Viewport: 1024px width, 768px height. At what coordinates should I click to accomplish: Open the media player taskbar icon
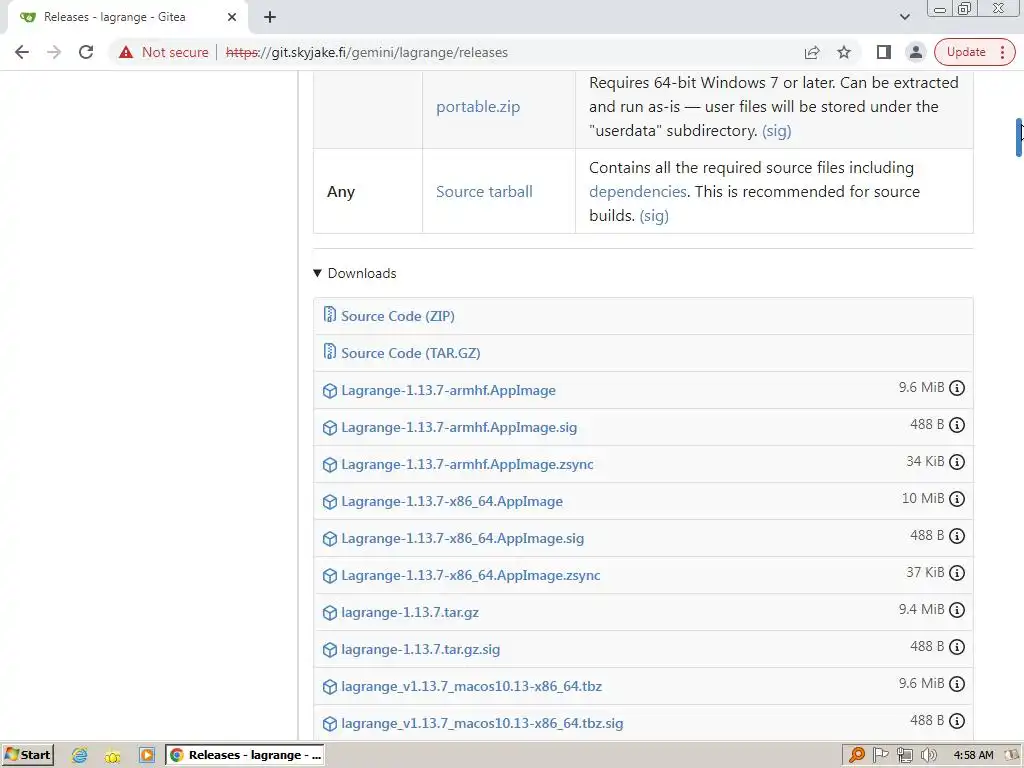(x=147, y=755)
